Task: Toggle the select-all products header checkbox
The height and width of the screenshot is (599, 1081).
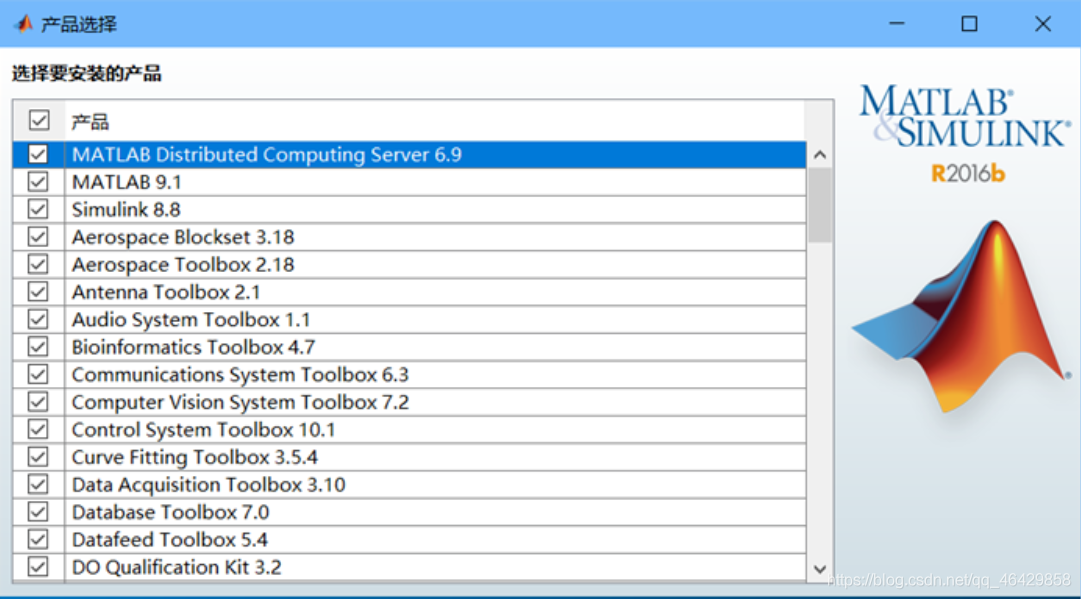Action: point(39,121)
